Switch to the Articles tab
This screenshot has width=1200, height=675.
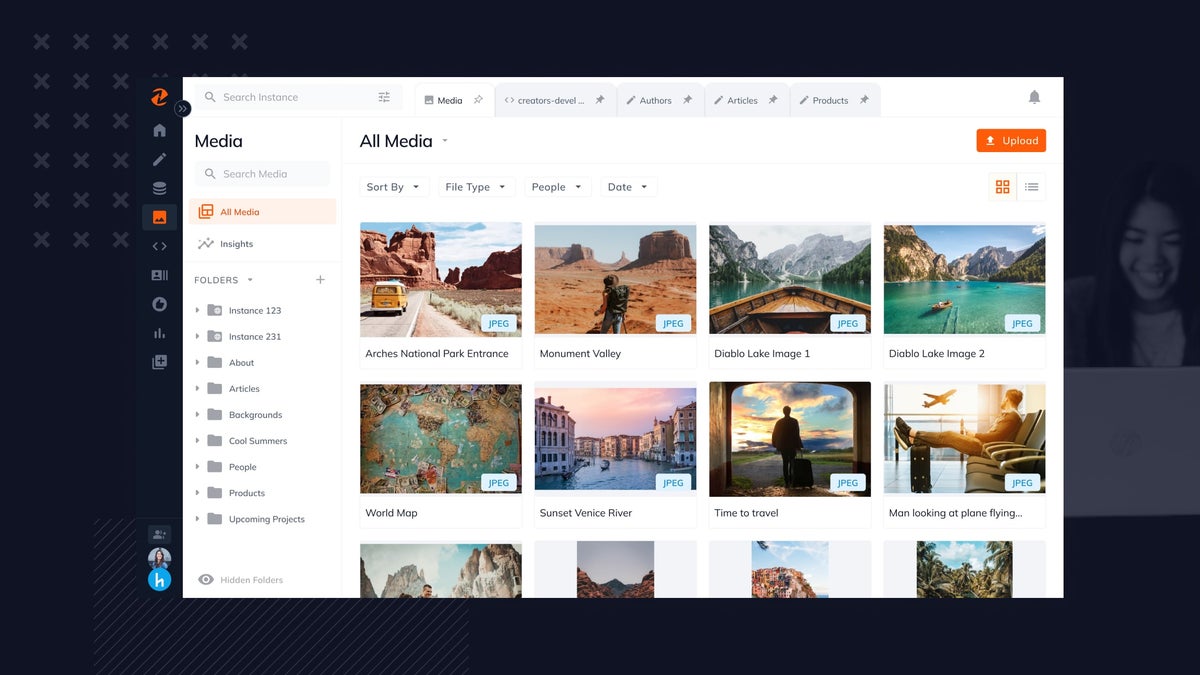[740, 99]
